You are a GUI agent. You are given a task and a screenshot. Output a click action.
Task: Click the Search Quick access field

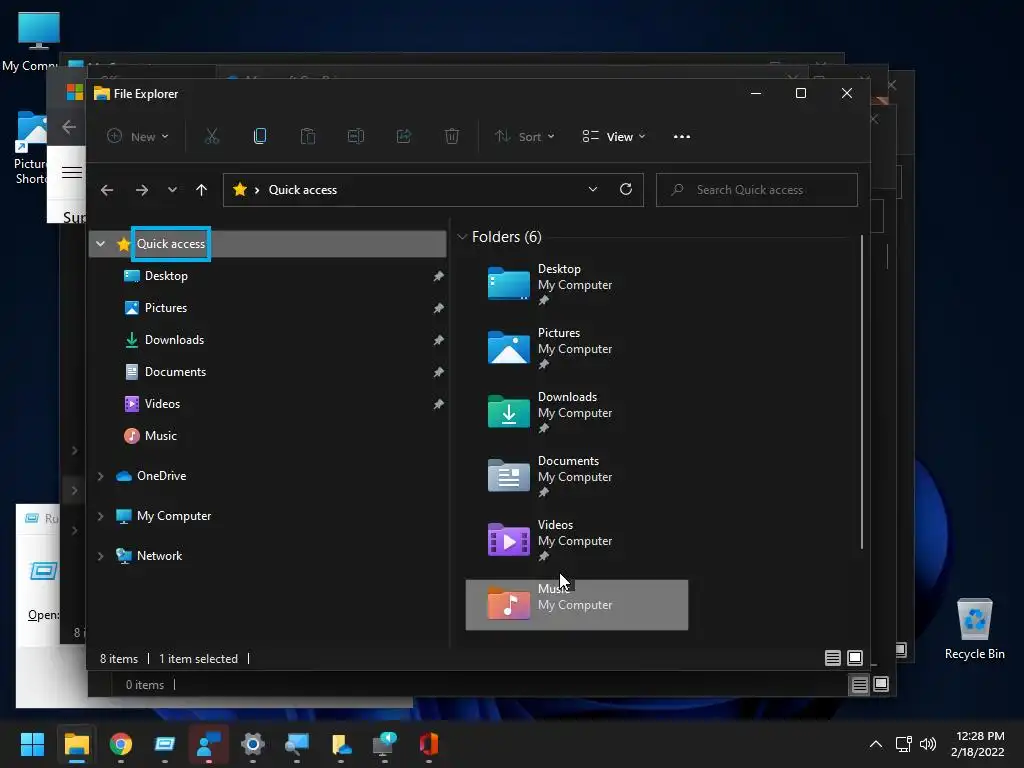(x=756, y=190)
